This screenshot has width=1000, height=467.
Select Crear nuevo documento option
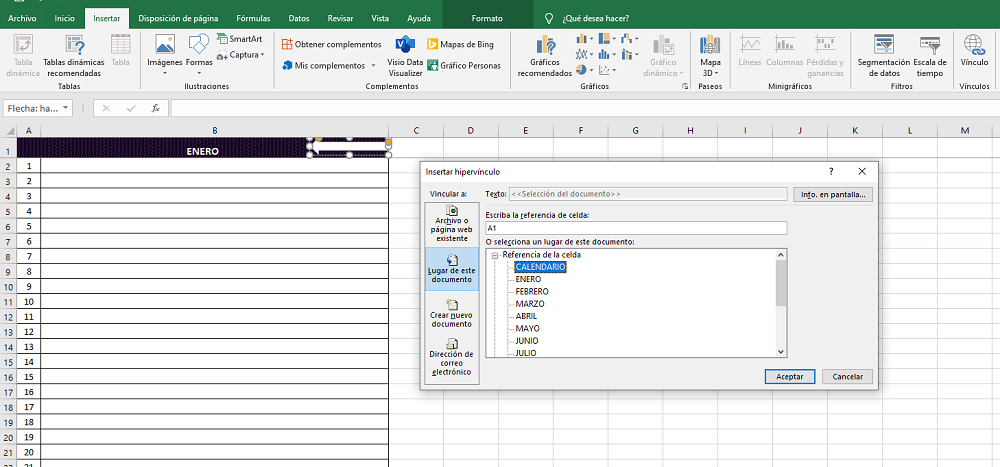452,313
